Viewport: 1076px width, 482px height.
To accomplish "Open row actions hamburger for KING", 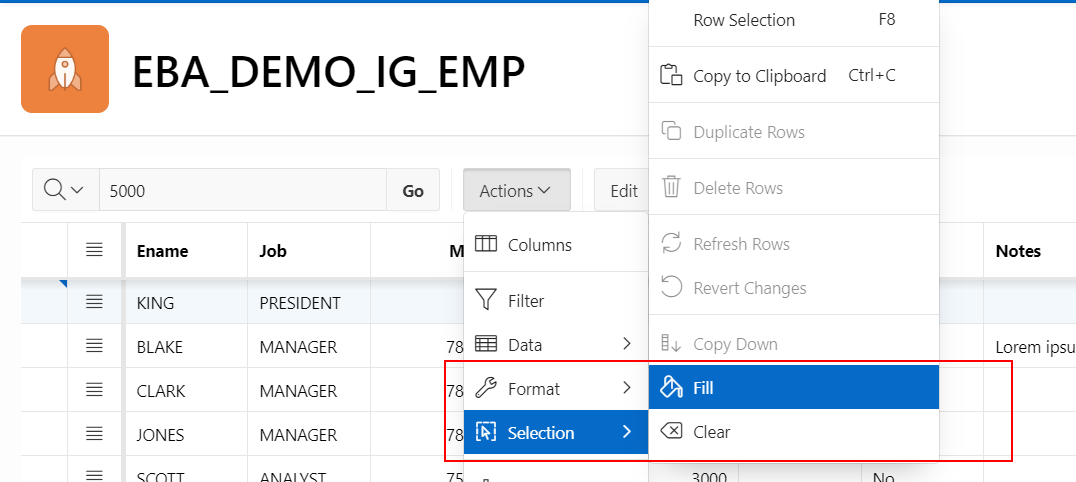I will pos(94,302).
